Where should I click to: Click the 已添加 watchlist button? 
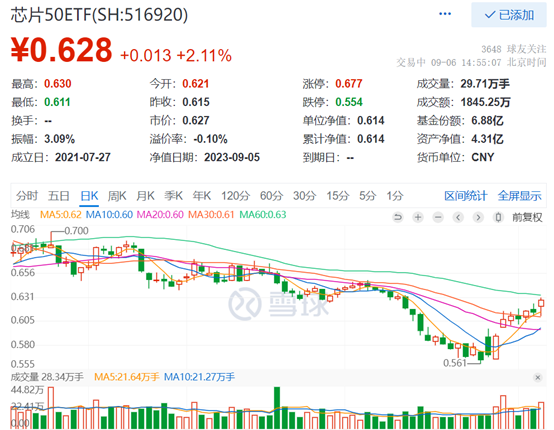point(509,15)
